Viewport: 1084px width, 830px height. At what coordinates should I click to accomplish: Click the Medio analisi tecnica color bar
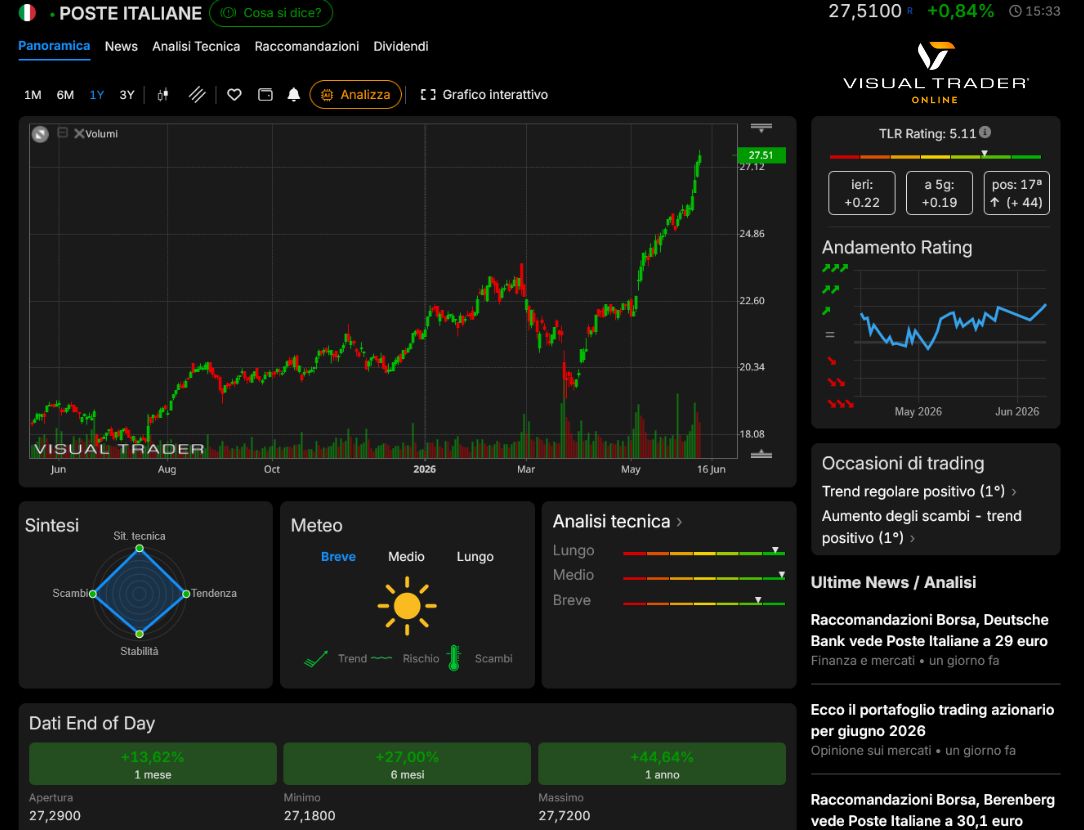coord(704,578)
